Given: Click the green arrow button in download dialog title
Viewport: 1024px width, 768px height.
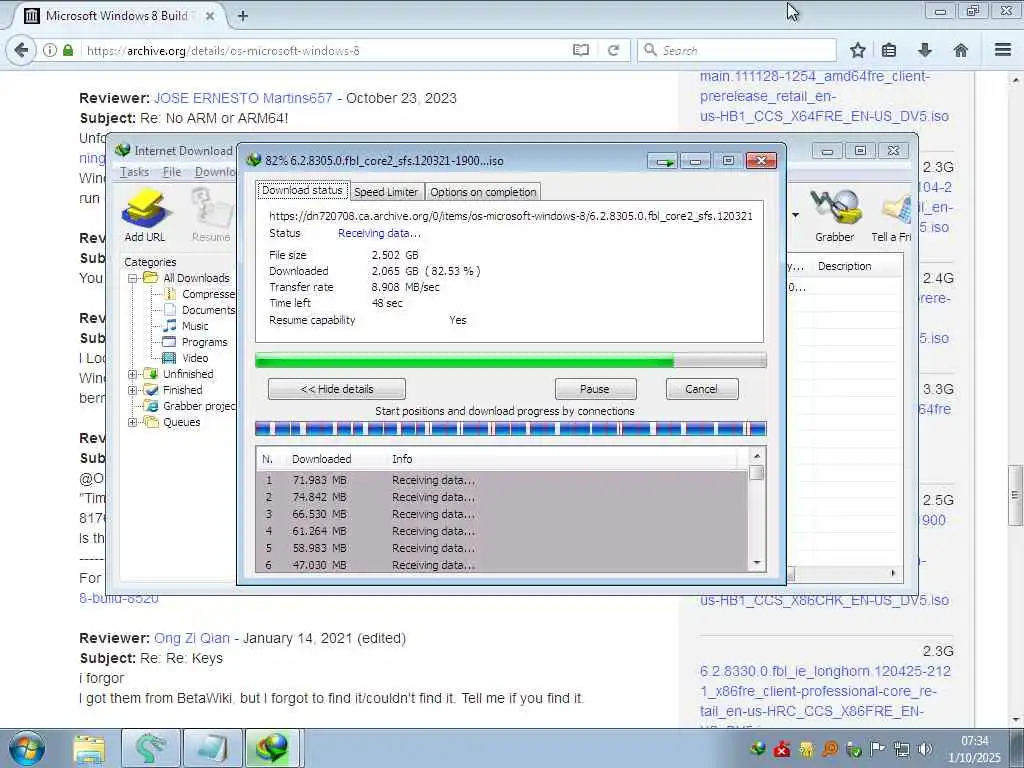Looking at the screenshot, I should pyautogui.click(x=664, y=161).
